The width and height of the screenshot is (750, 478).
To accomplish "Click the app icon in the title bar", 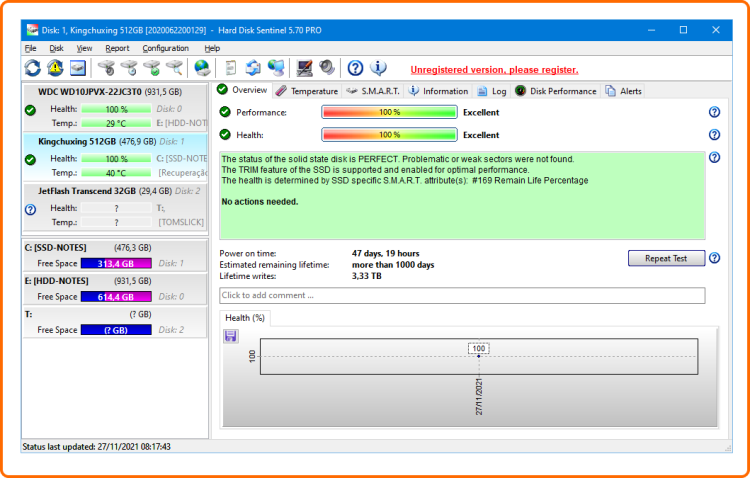I will 32,30.
